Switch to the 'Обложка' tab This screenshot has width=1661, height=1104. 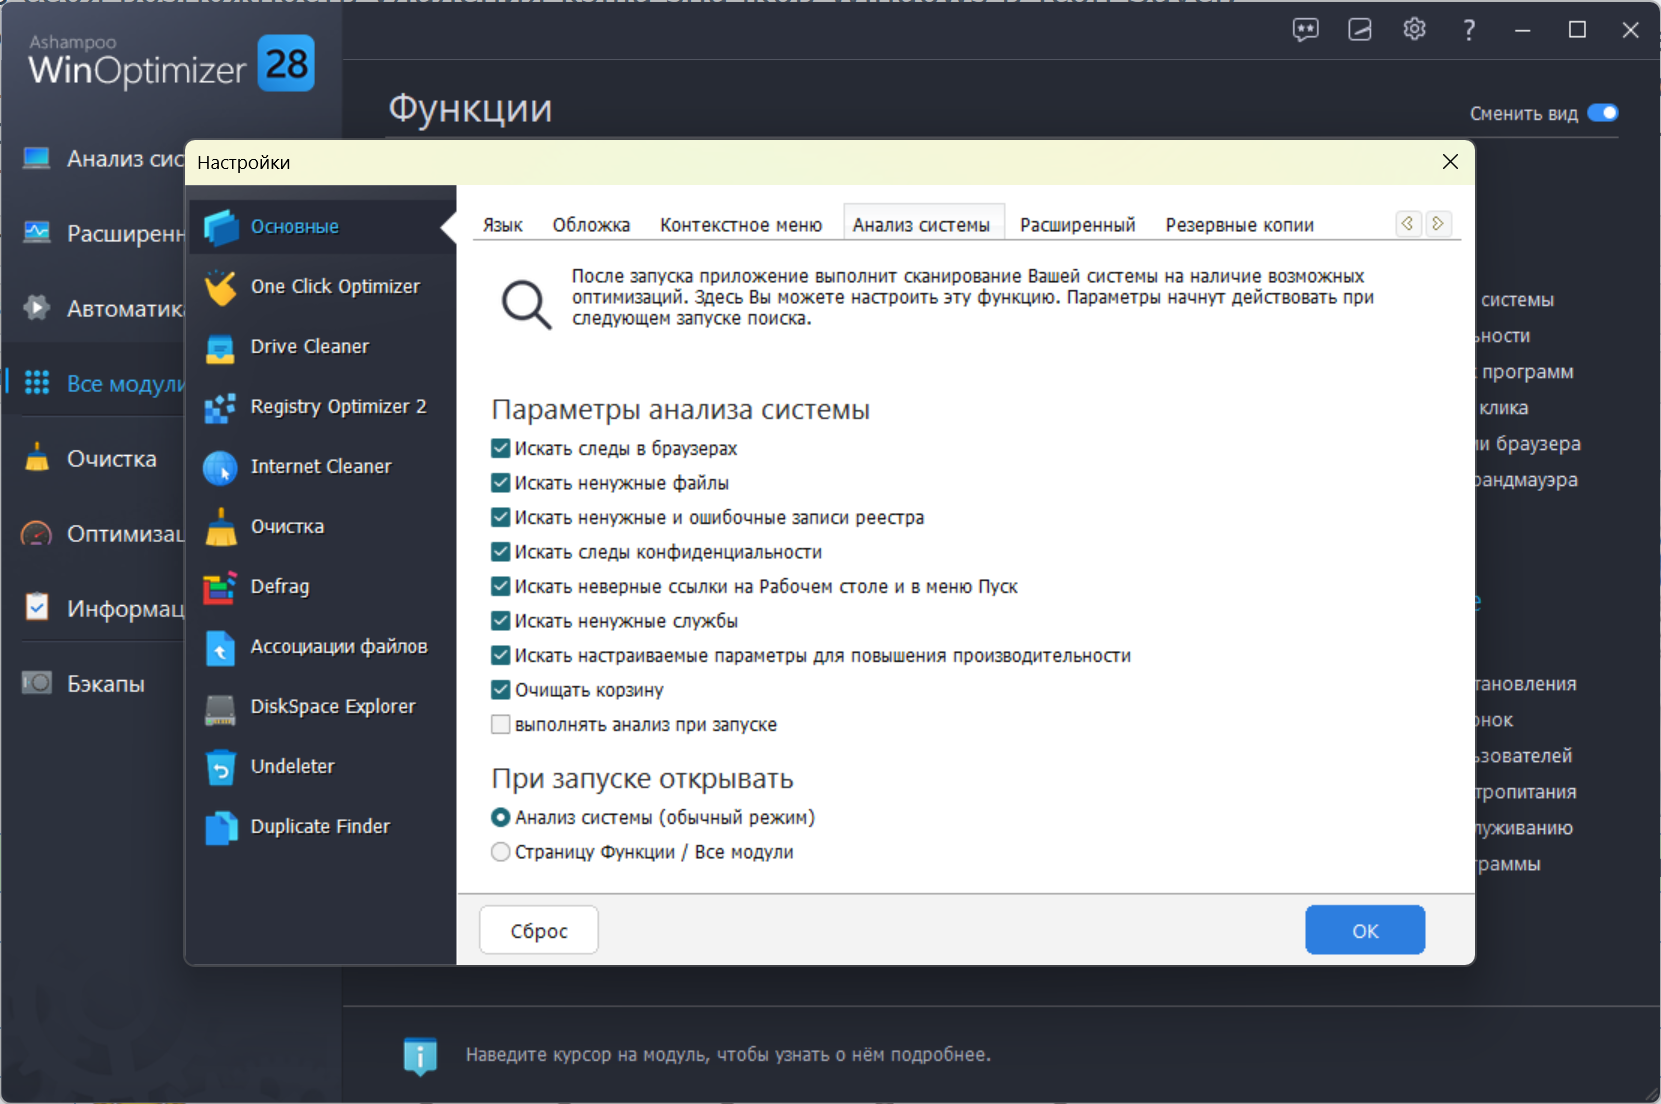click(x=591, y=225)
